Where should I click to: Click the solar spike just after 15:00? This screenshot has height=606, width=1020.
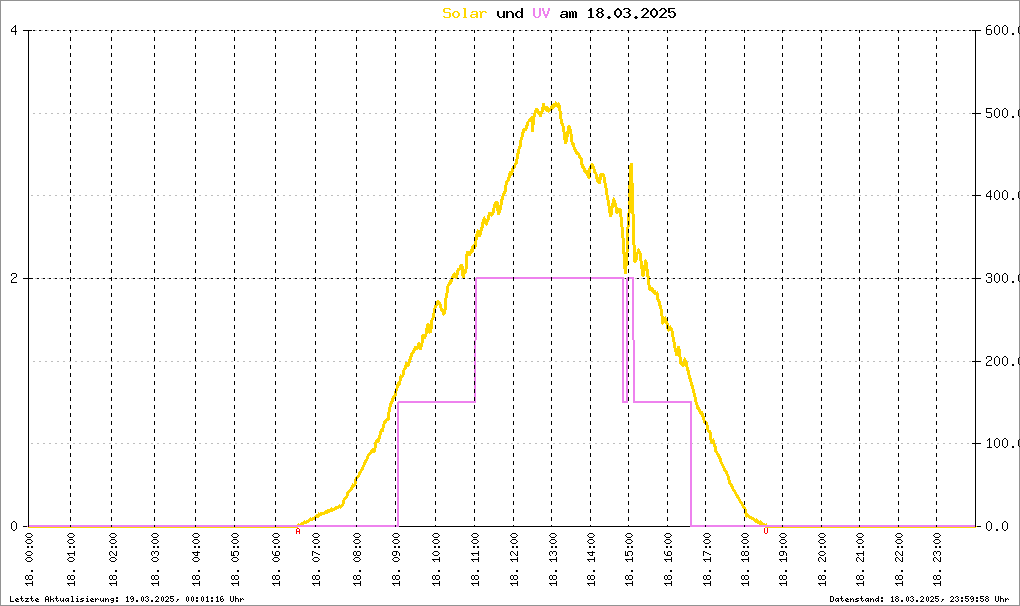pos(631,166)
